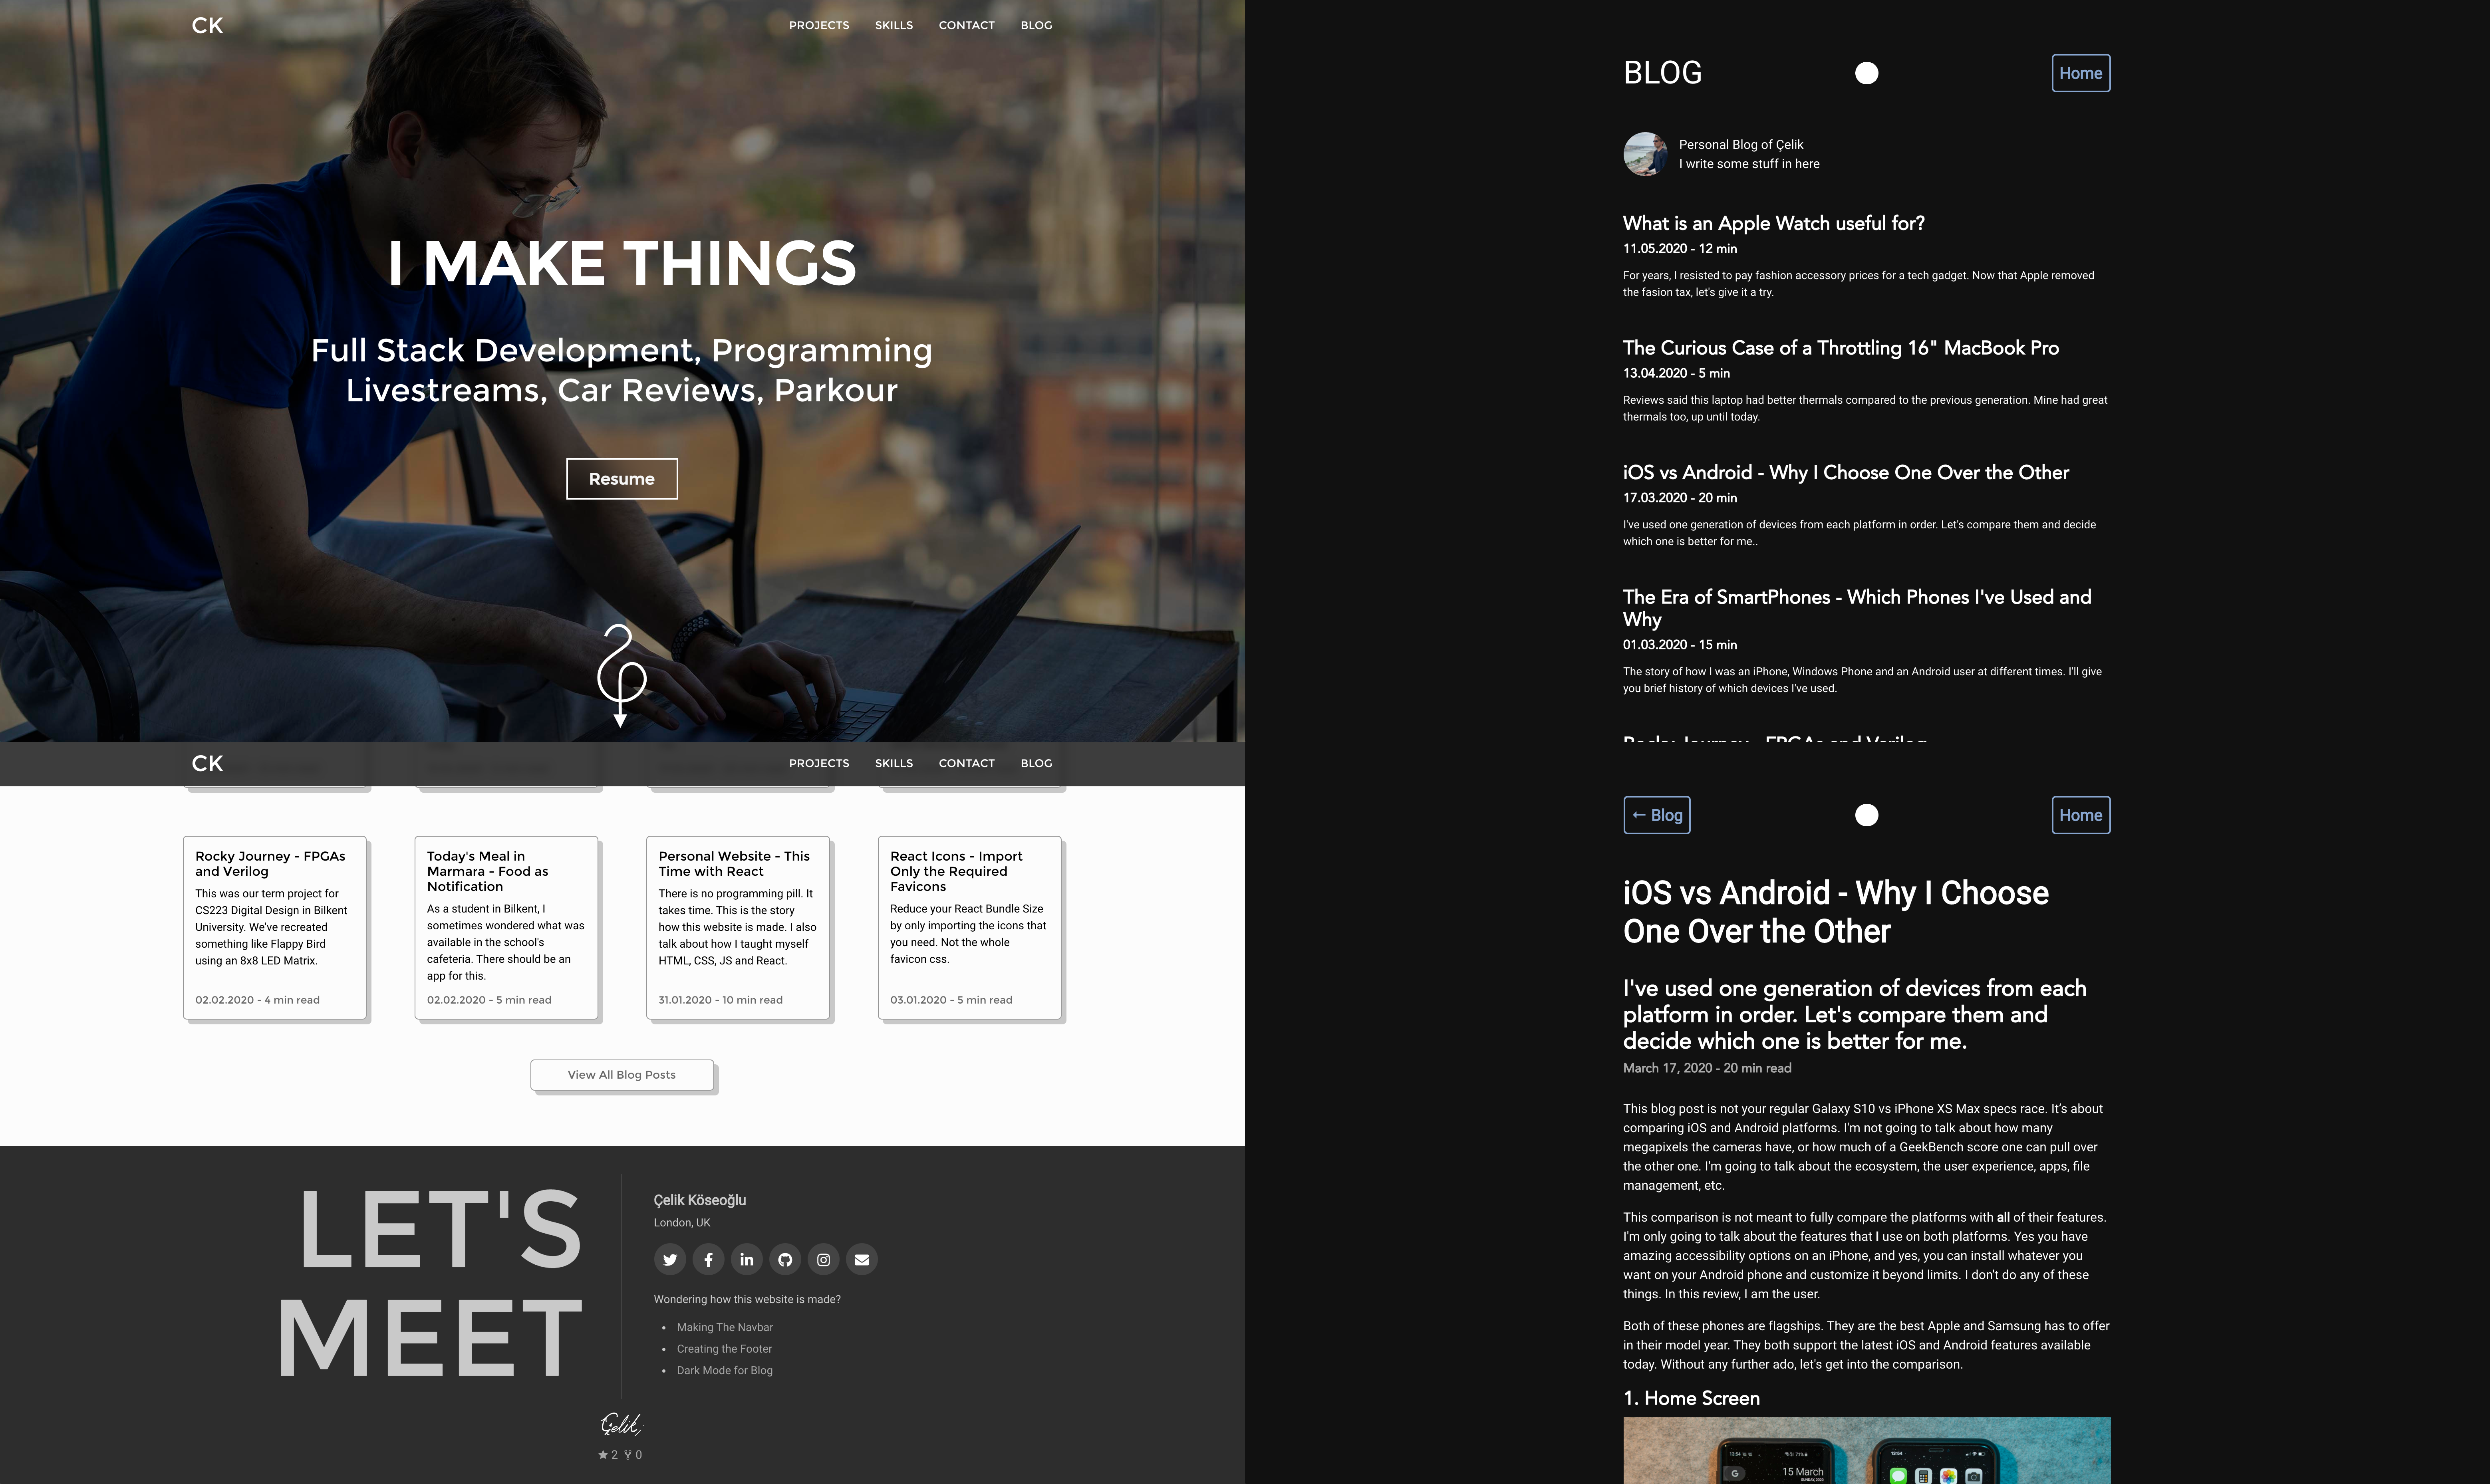Open iOS vs Android post in blog list
Image resolution: width=2490 pixels, height=1484 pixels.
pos(1846,473)
